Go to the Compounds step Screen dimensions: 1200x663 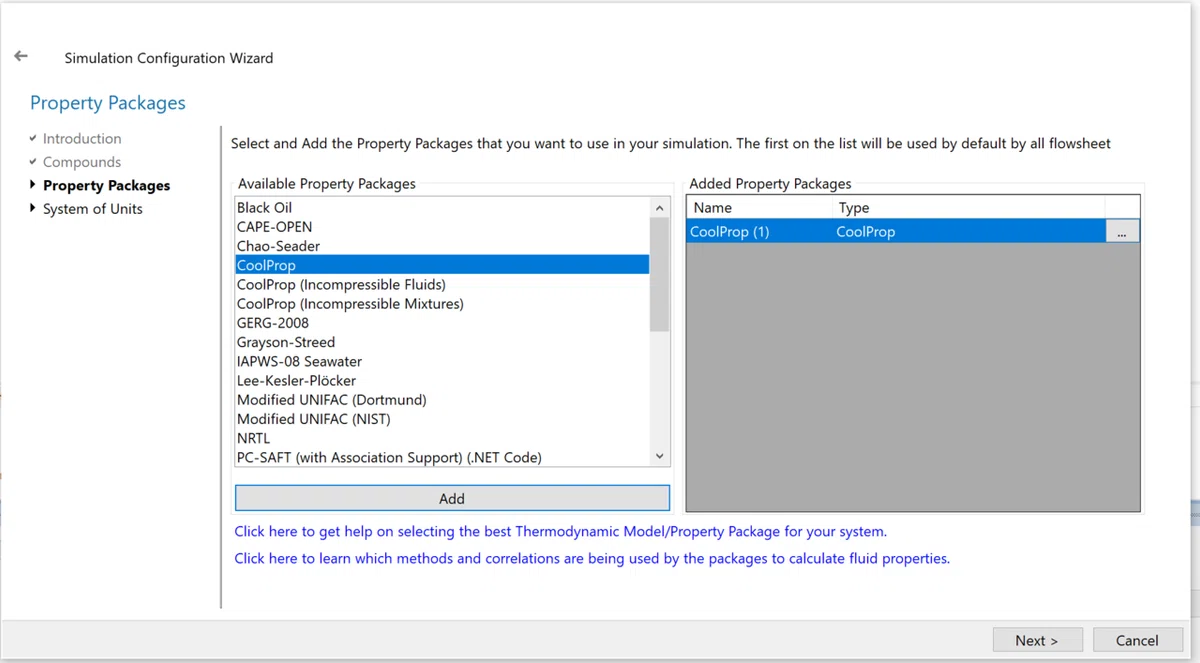click(x=82, y=162)
